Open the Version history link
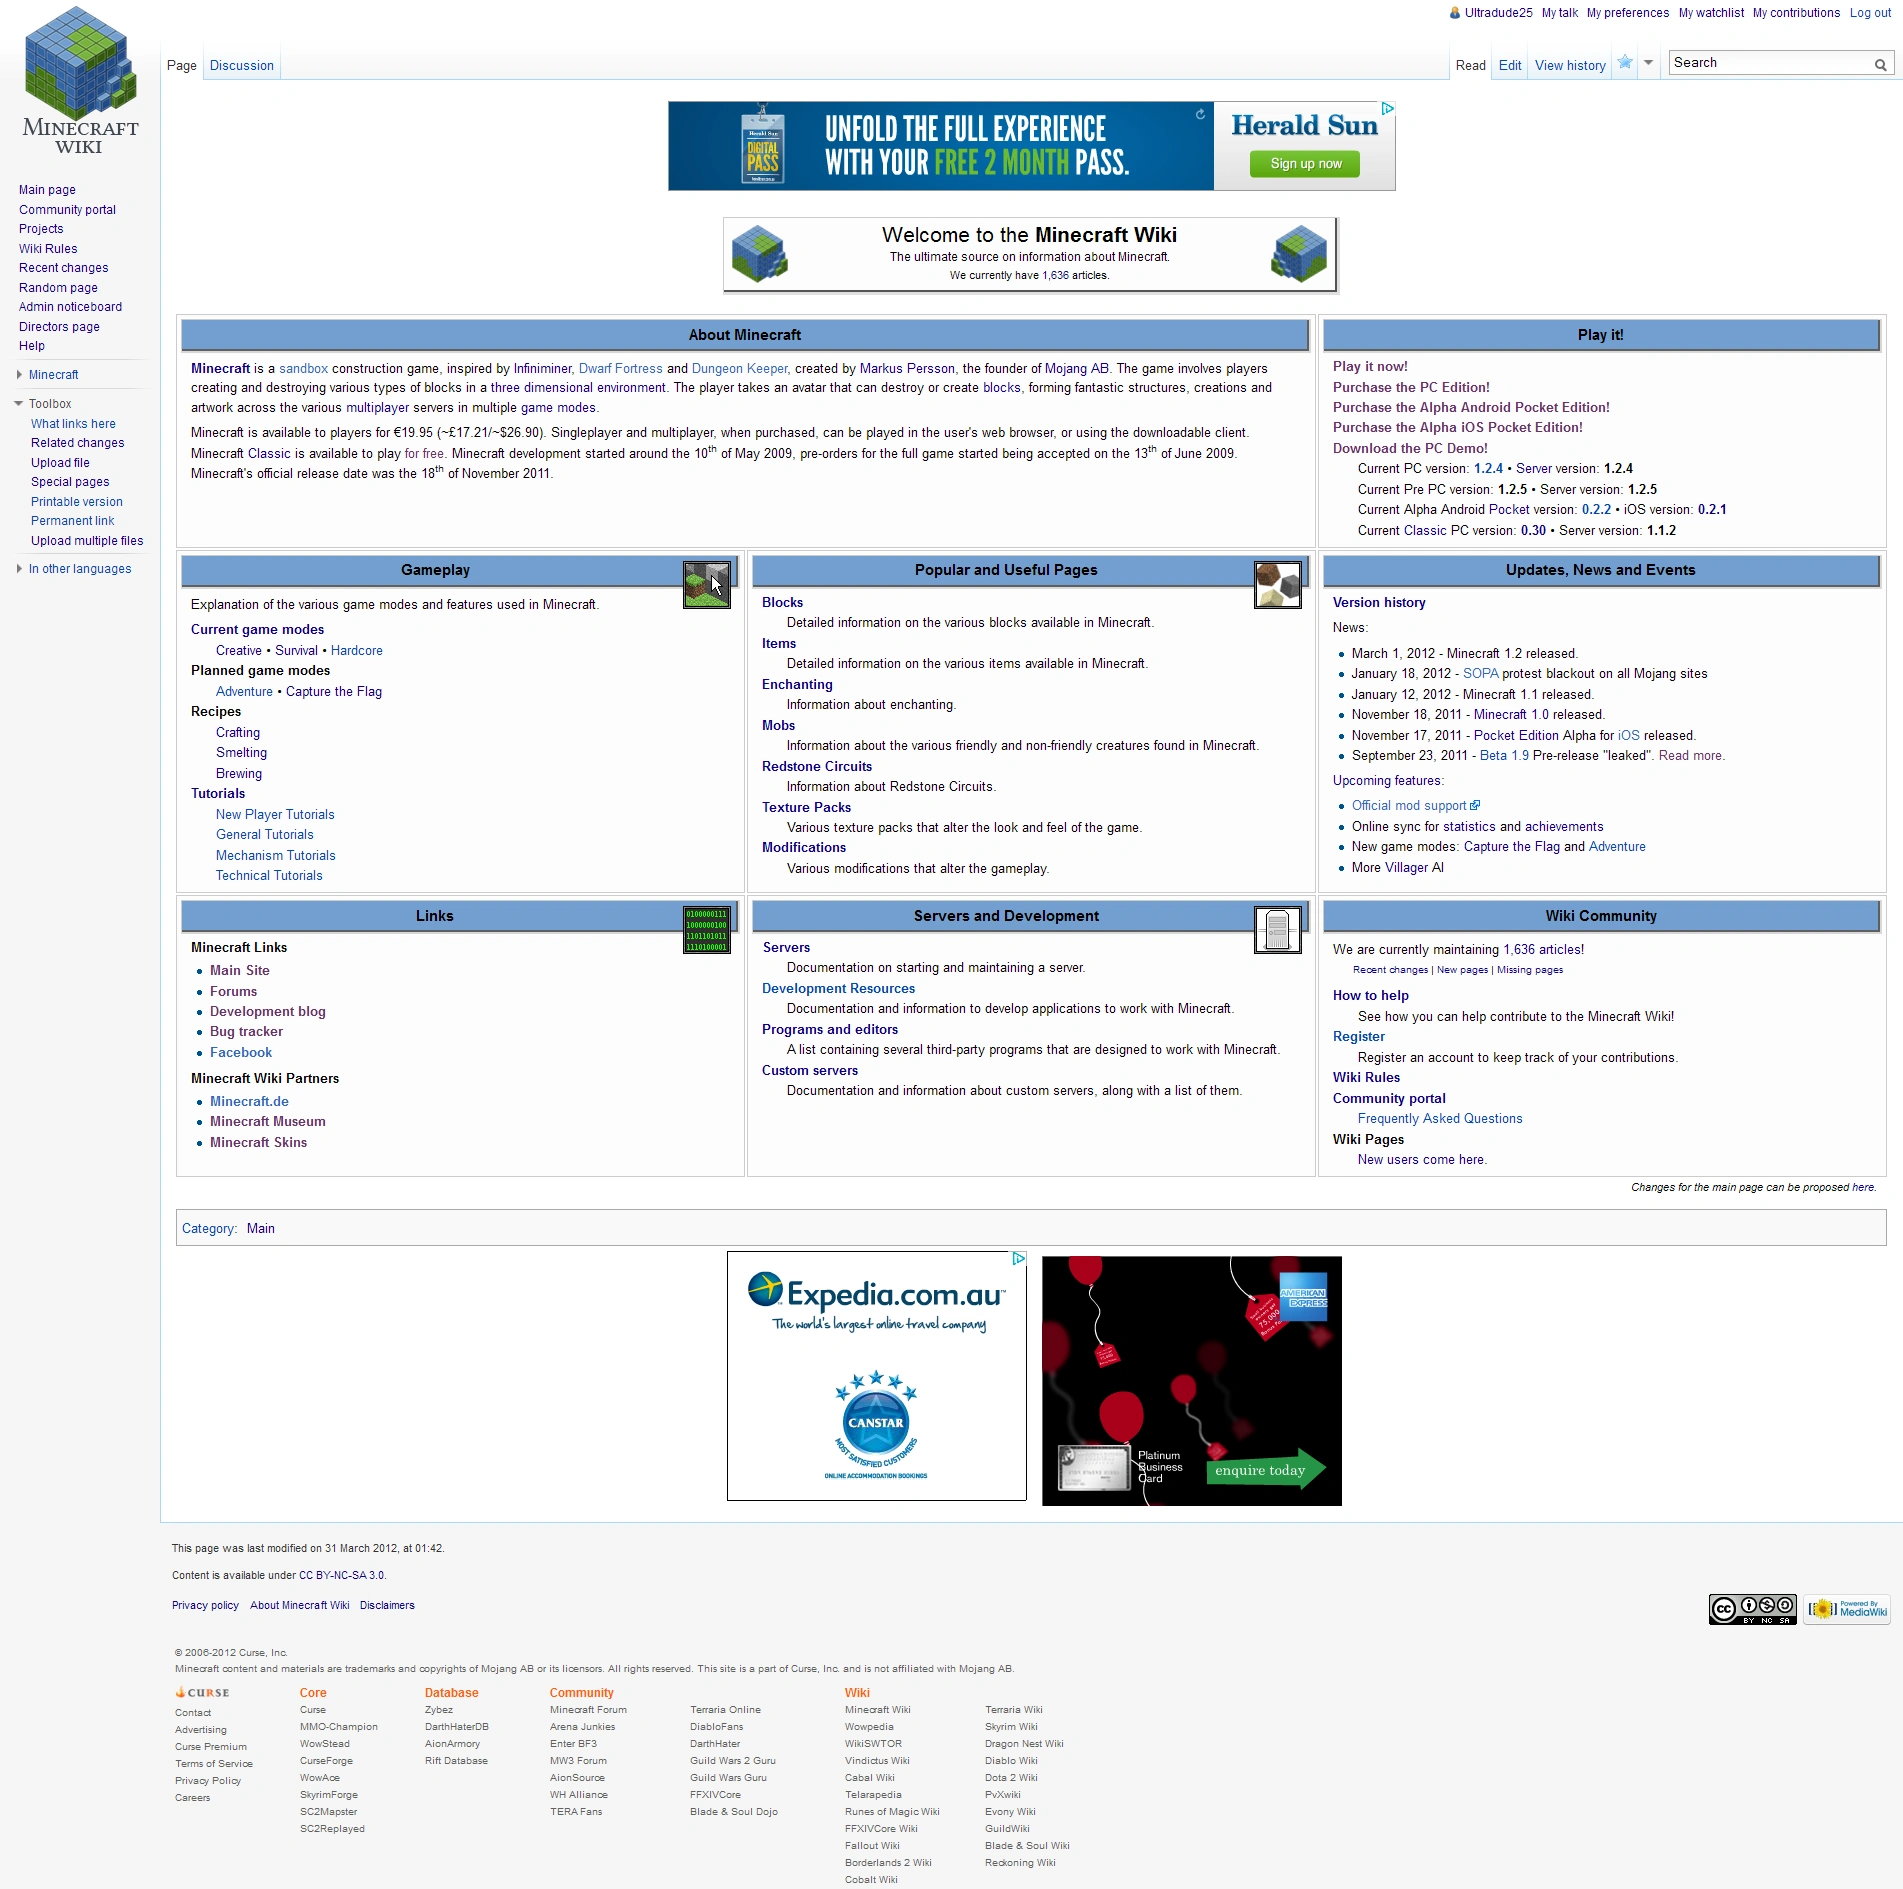 1379,603
